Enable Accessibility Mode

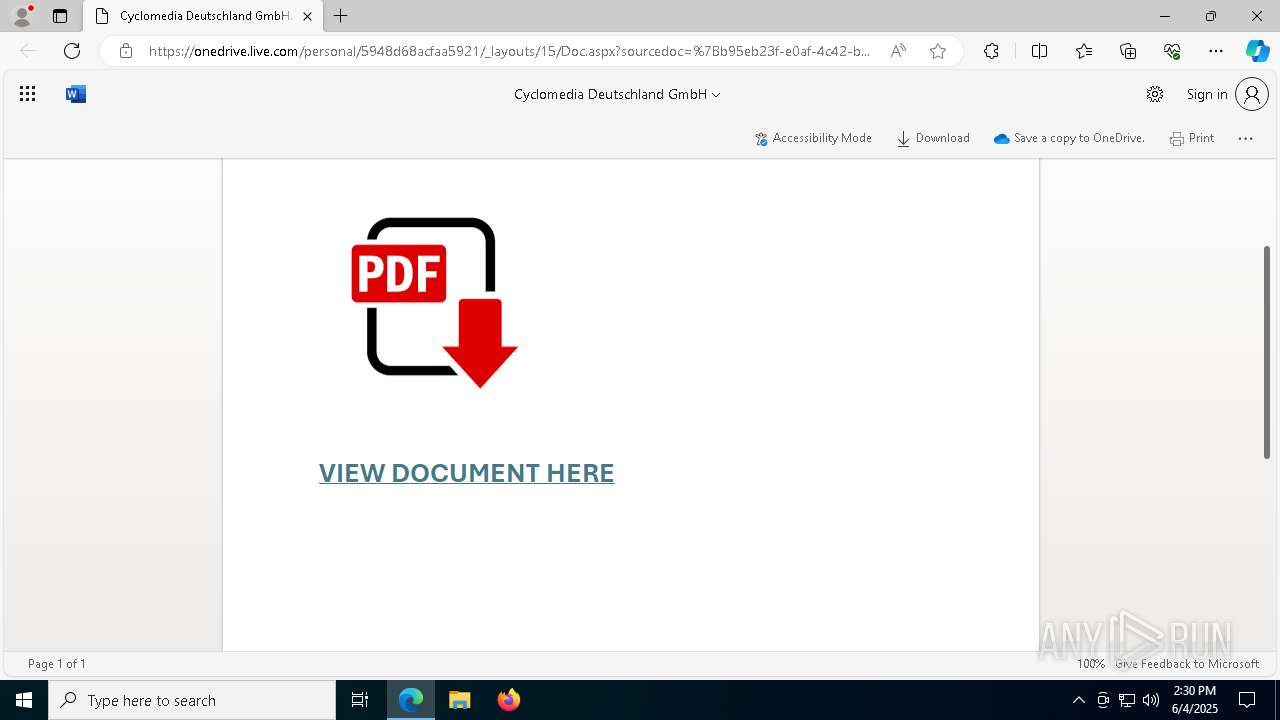point(813,138)
